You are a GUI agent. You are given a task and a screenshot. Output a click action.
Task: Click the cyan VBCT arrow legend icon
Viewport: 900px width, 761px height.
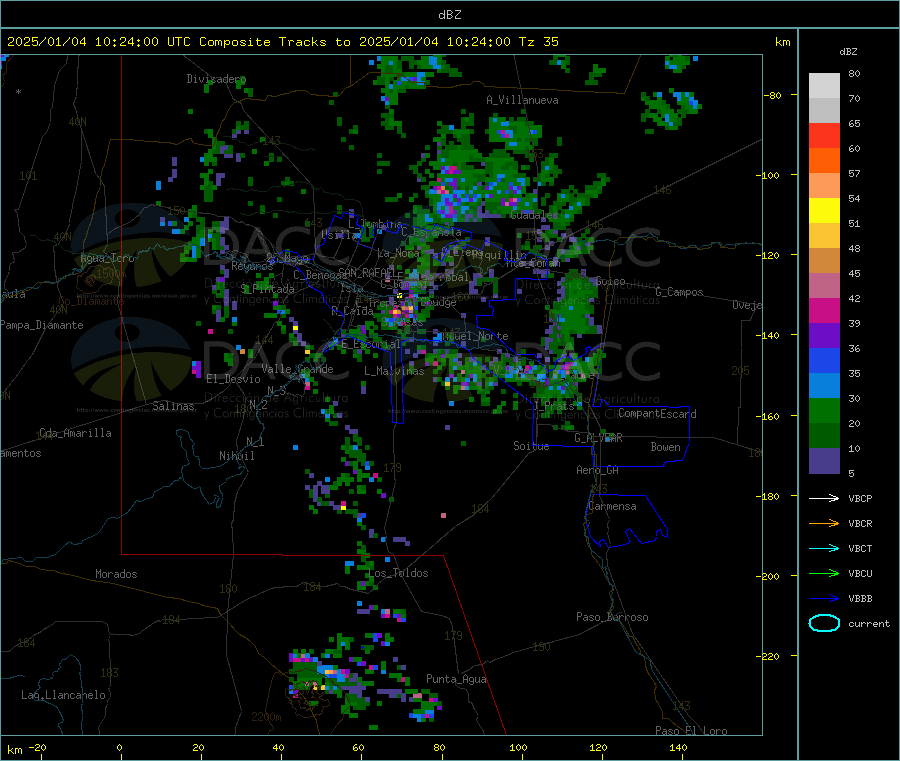(824, 549)
